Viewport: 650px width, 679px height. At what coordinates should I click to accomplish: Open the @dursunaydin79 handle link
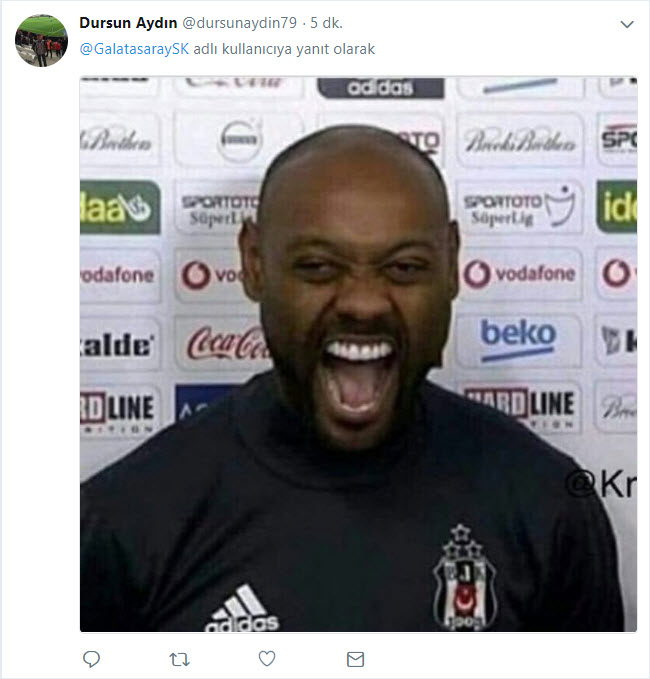pyautogui.click(x=239, y=23)
